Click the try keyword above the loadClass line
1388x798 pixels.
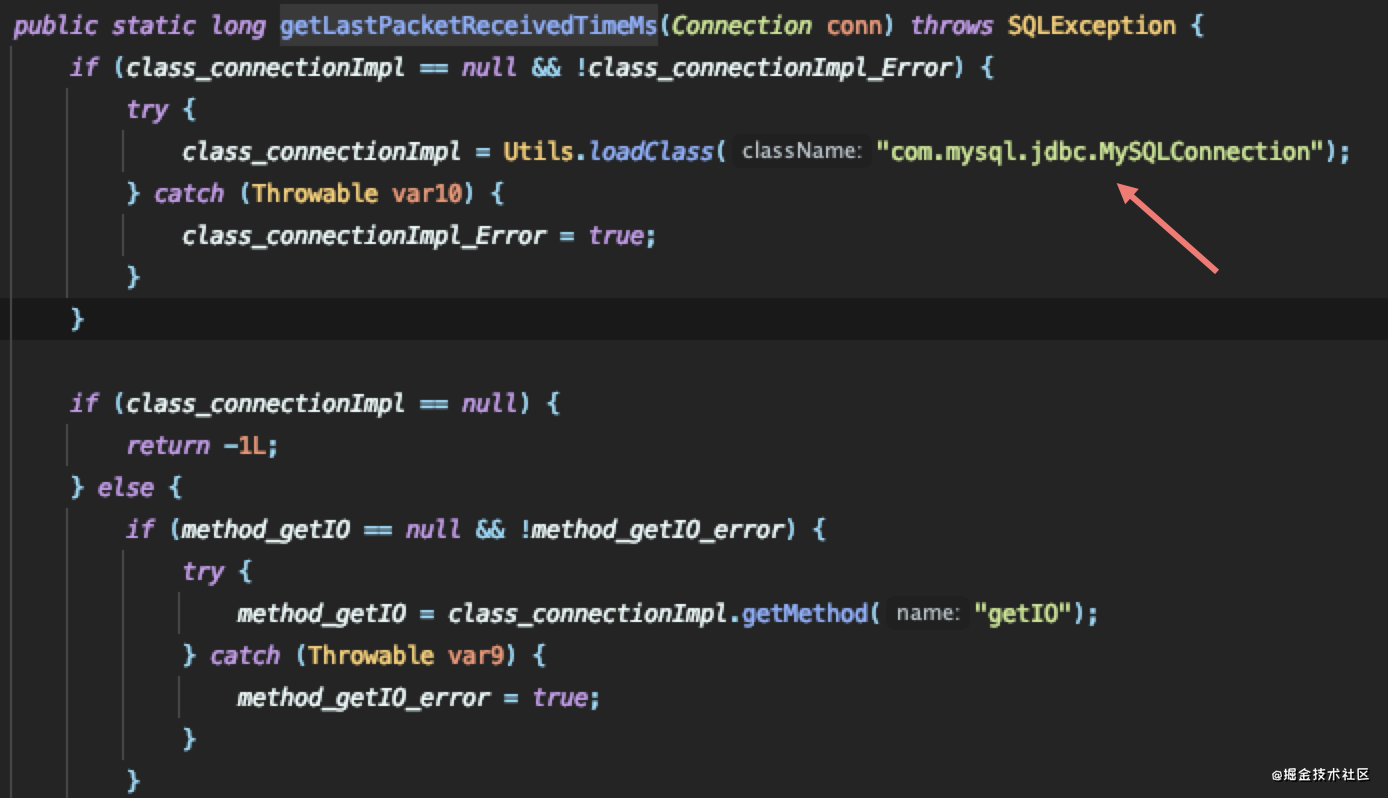click(x=147, y=109)
